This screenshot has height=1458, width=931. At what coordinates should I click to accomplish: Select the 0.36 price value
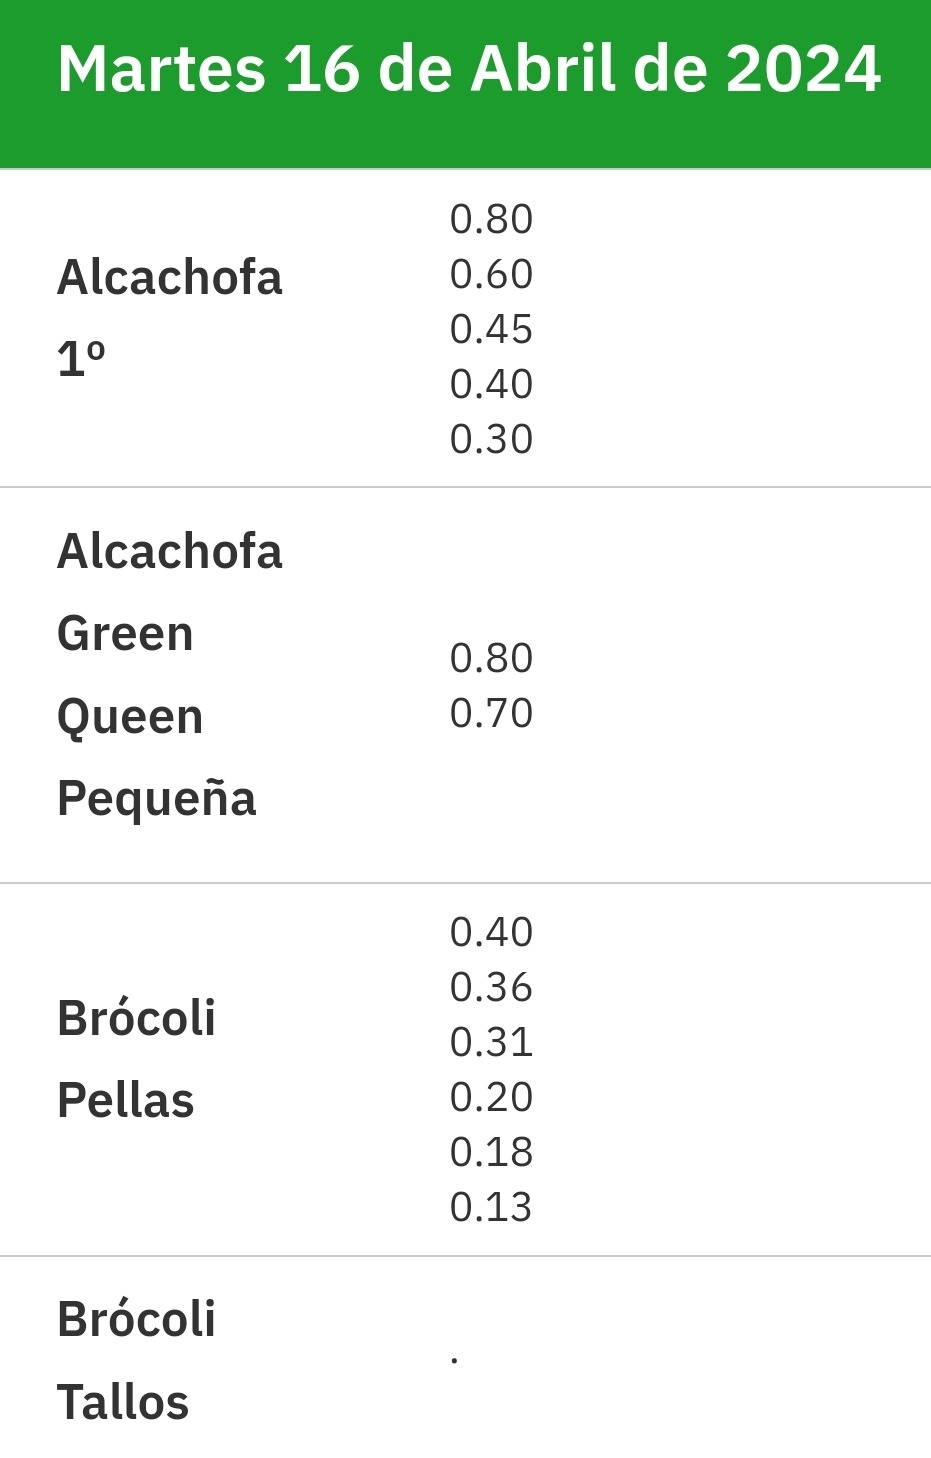coord(491,987)
